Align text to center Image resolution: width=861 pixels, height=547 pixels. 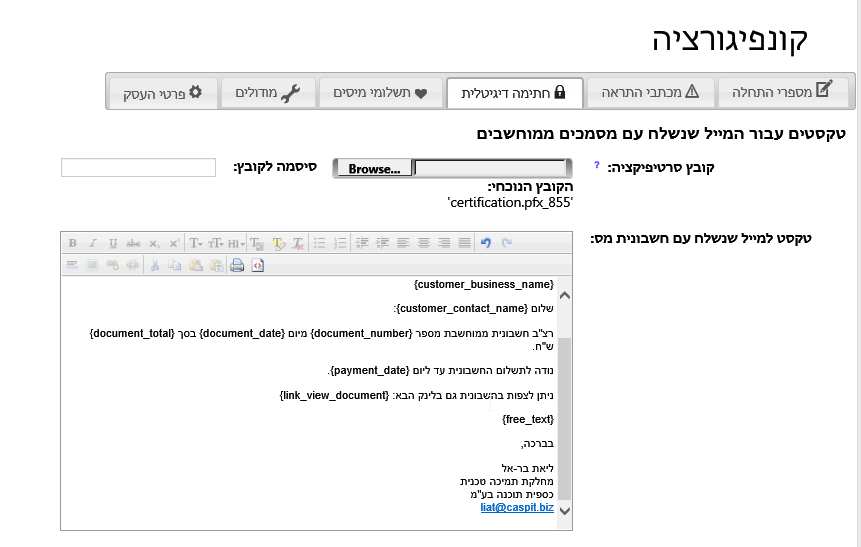[x=423, y=243]
